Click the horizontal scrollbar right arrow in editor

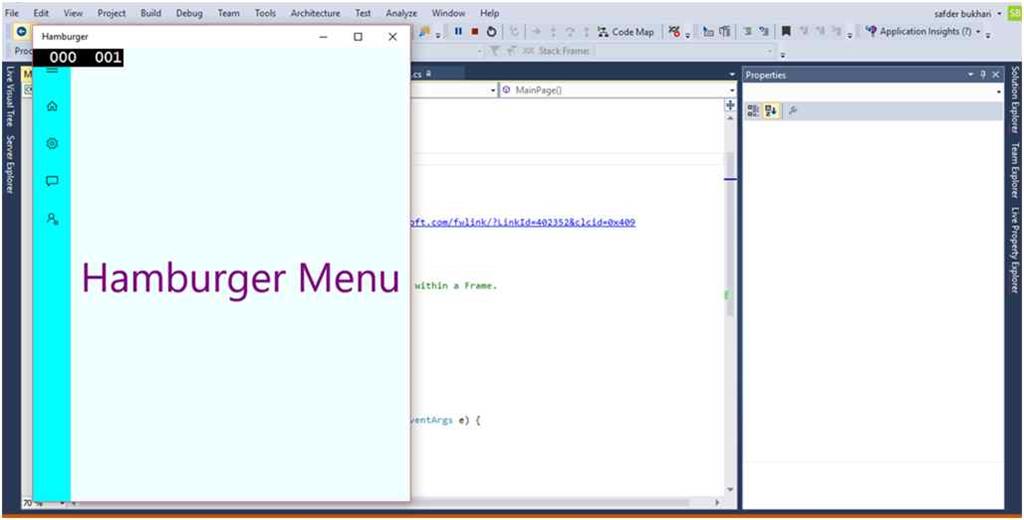(x=717, y=502)
